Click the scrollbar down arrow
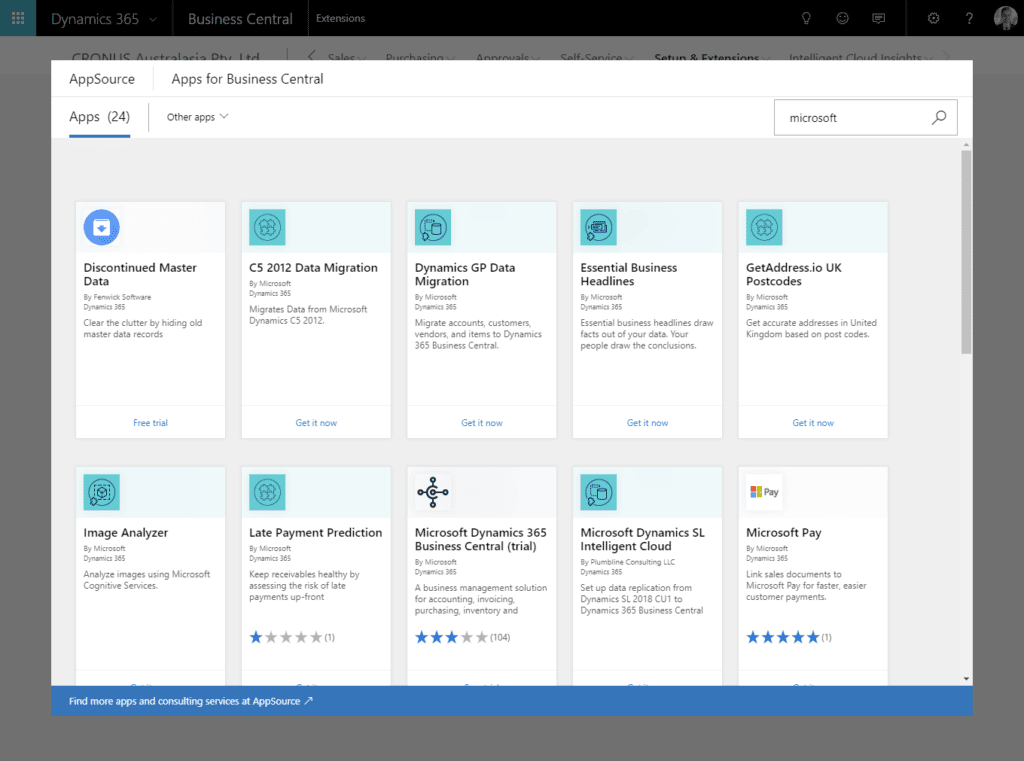The height and width of the screenshot is (761, 1024). pyautogui.click(x=966, y=679)
